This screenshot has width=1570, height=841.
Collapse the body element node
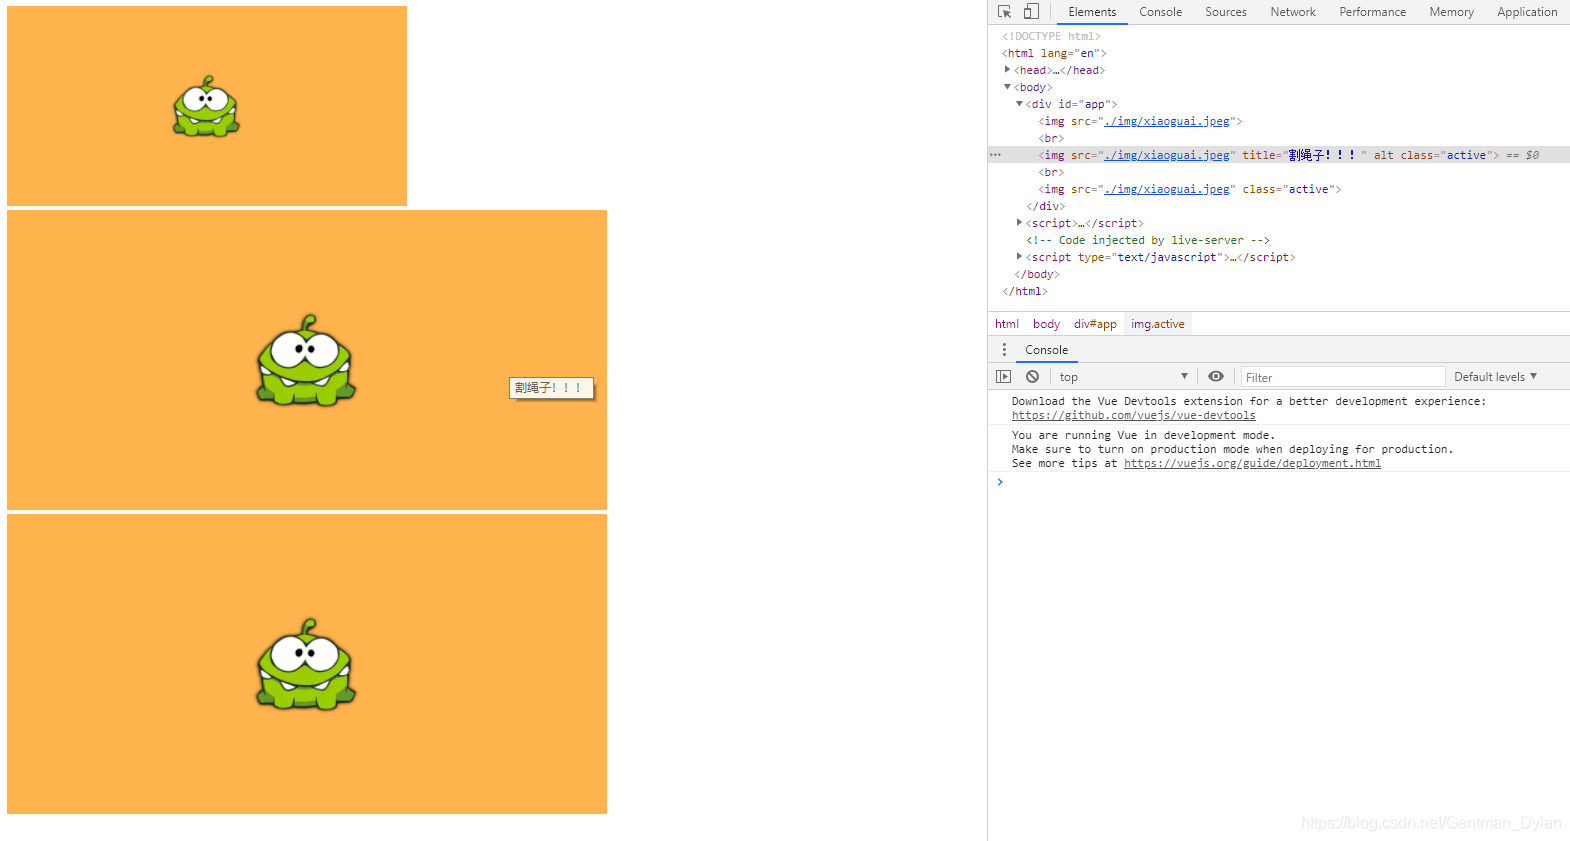click(1007, 87)
